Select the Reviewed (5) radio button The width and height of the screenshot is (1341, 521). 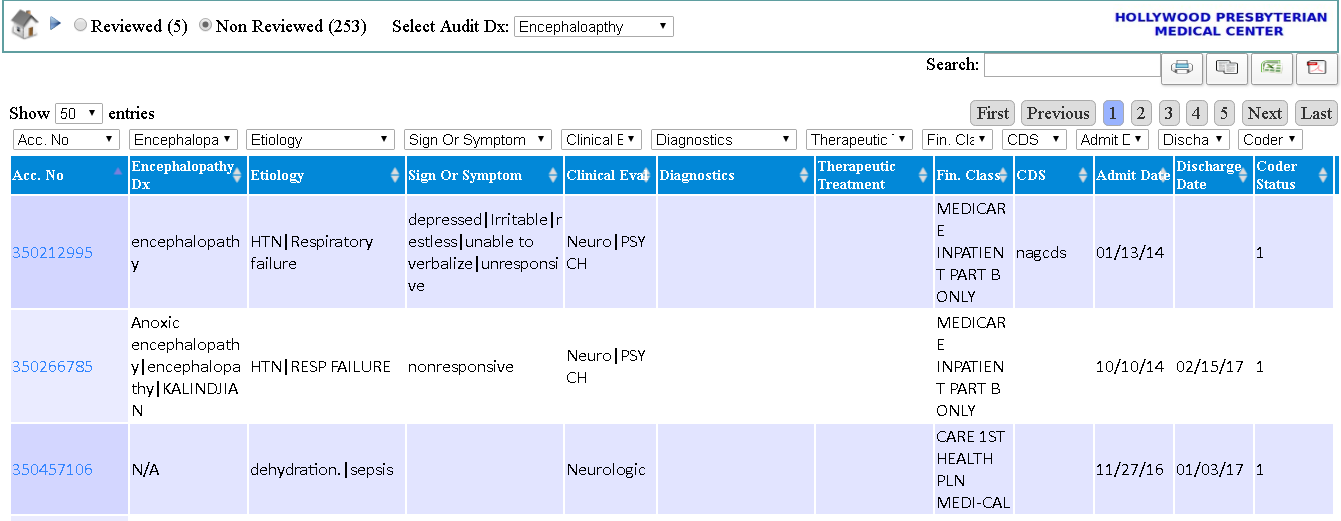(81, 26)
